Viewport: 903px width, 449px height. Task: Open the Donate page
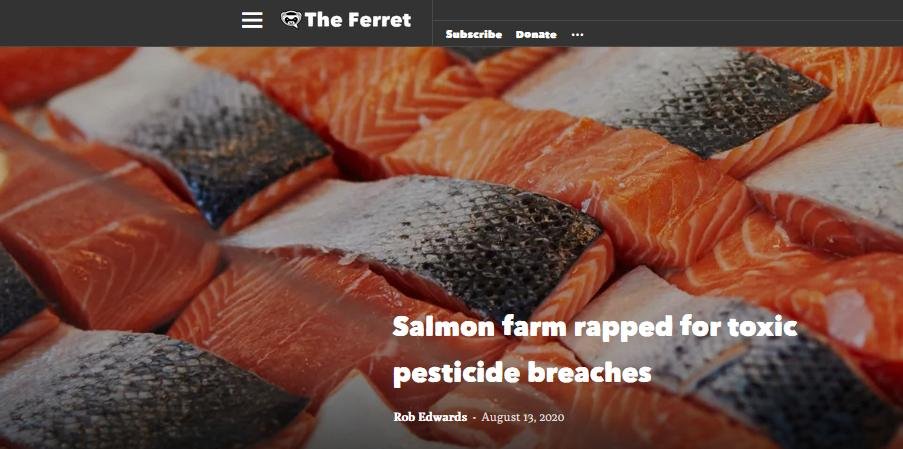coord(536,35)
